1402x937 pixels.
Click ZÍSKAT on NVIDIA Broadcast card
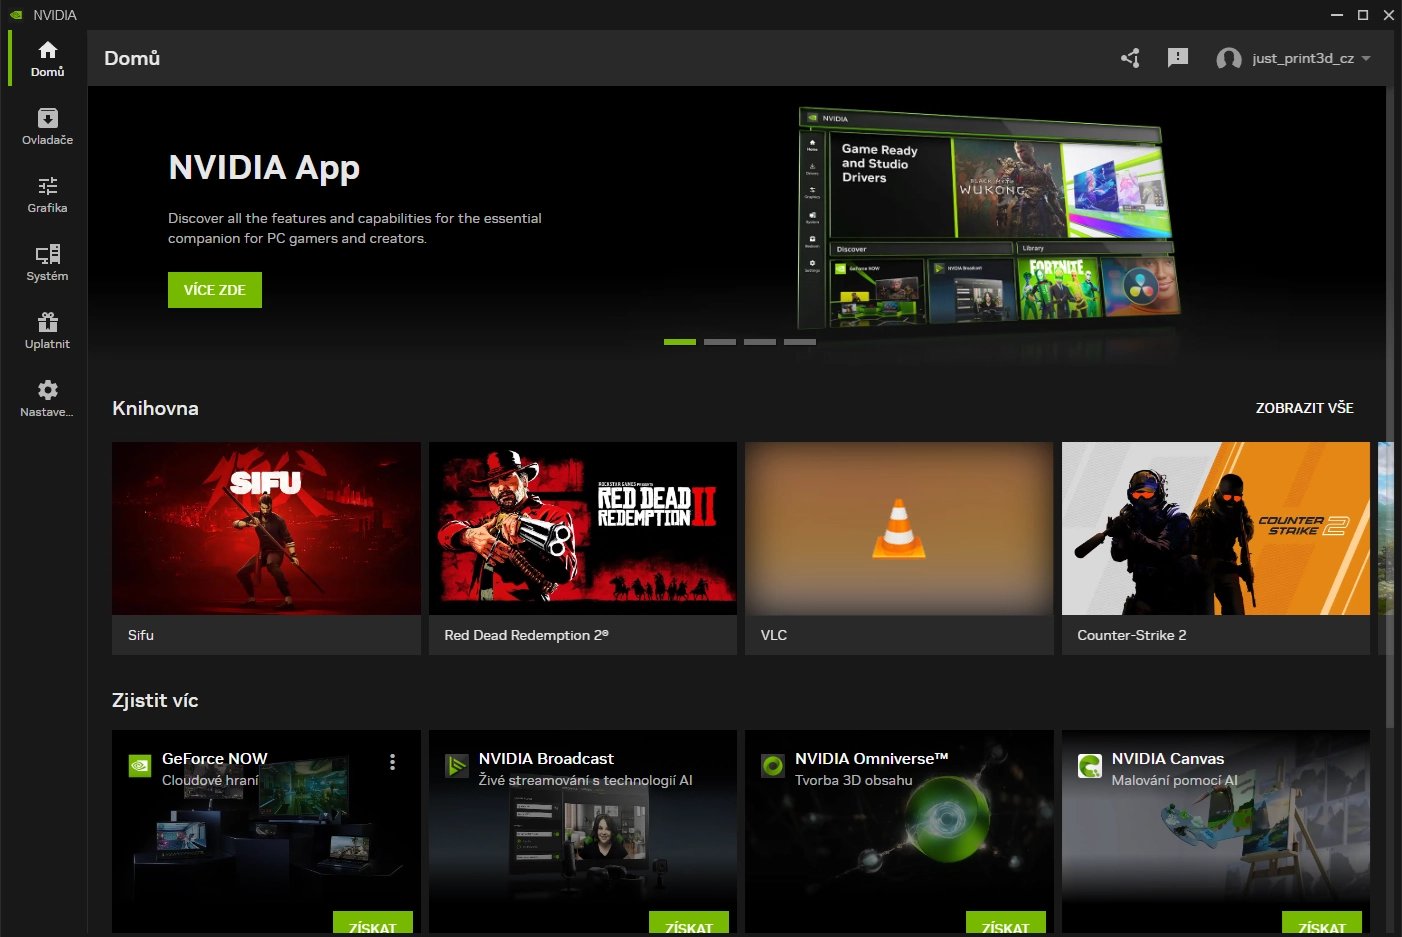click(689, 924)
